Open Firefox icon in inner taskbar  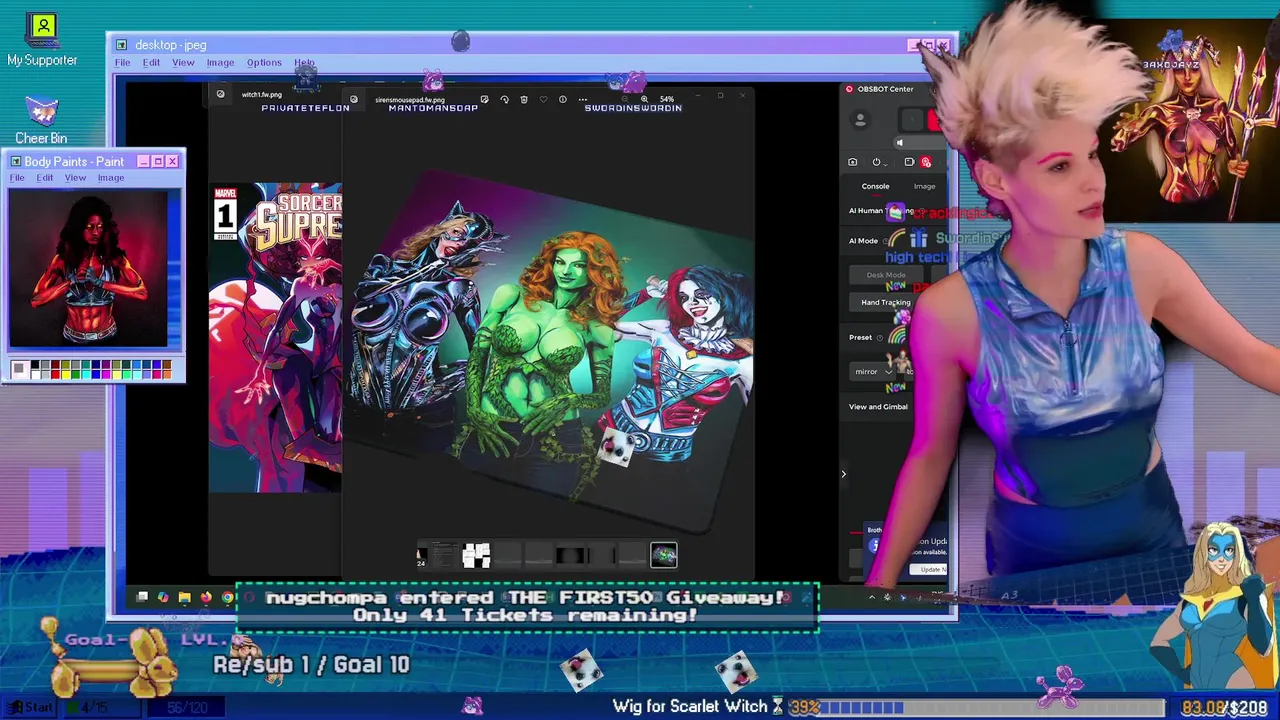[x=206, y=597]
